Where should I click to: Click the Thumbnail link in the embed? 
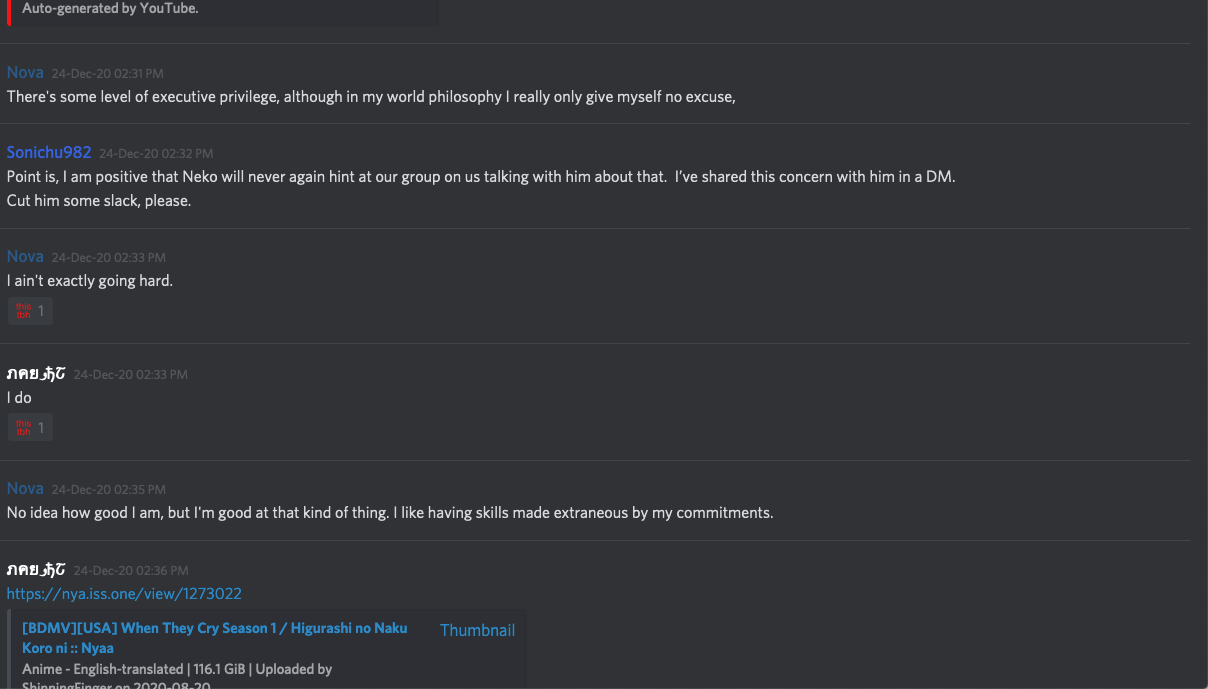(477, 630)
